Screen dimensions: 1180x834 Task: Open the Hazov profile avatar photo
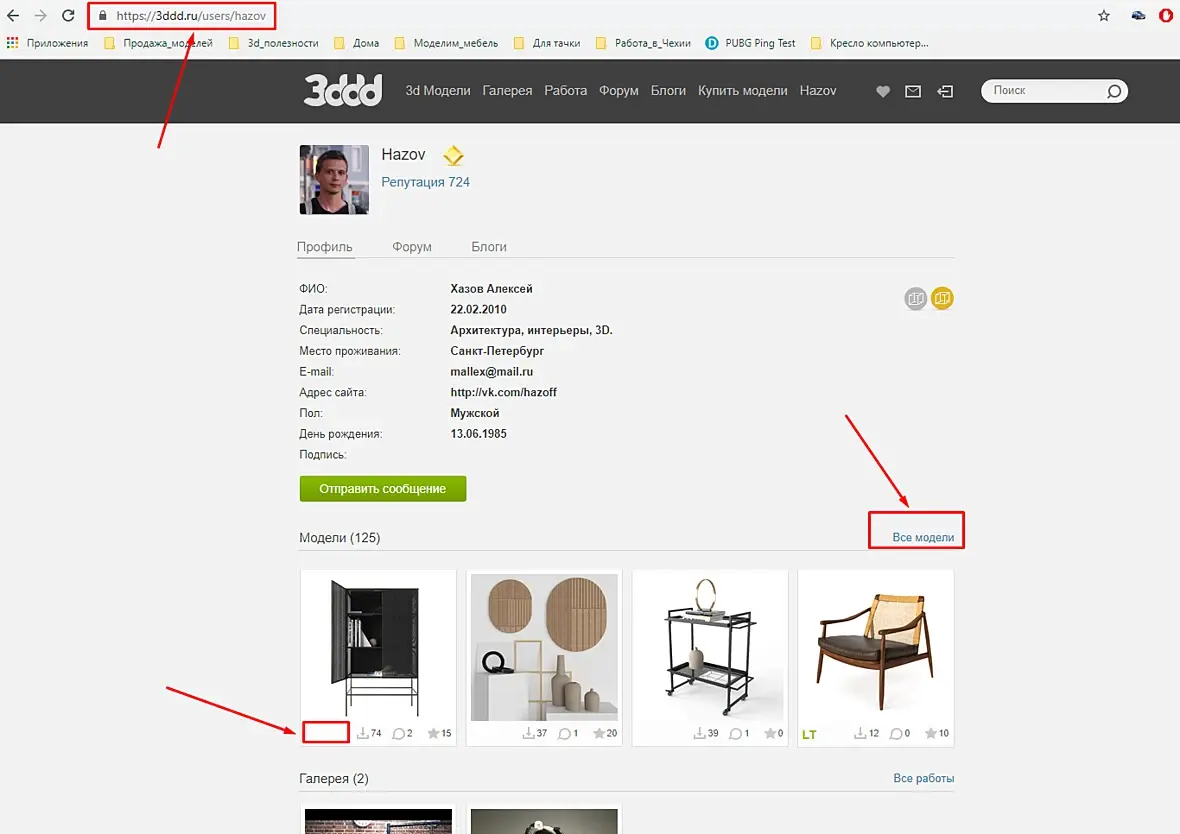[x=334, y=180]
